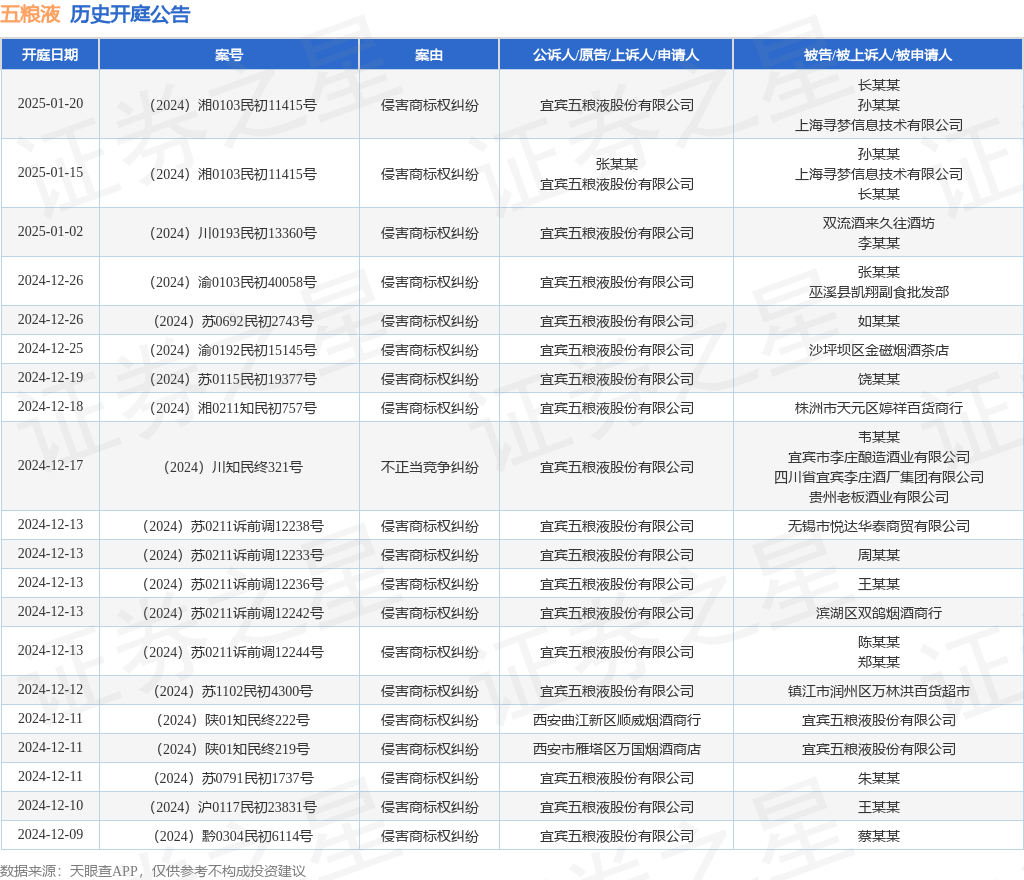Click case number 川知民终321号
The height and width of the screenshot is (880, 1024).
233,467
